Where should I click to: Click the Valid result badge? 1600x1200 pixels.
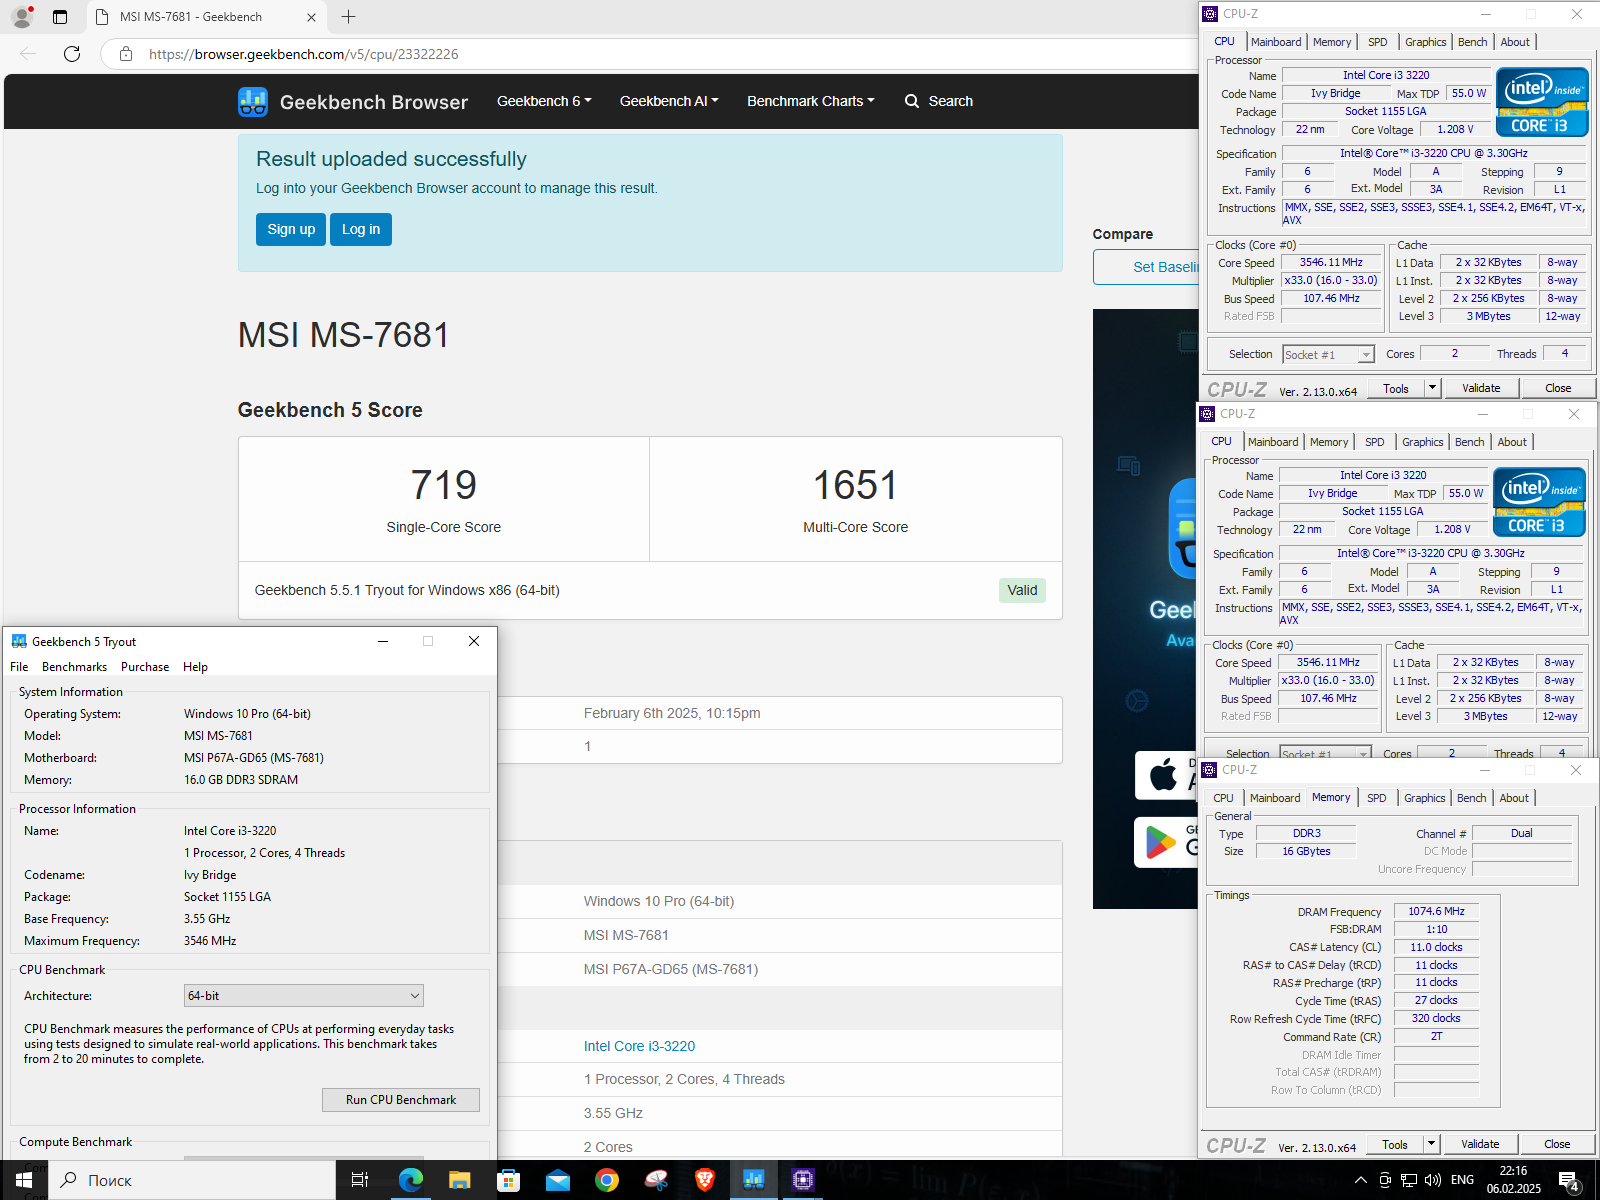click(1022, 590)
